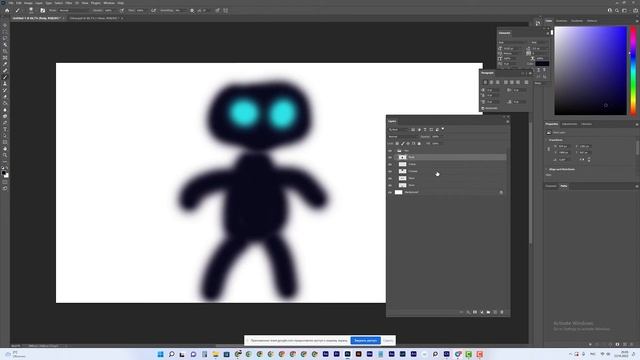Open the Windows Start menu
The image size is (640, 360).
pos(160,354)
